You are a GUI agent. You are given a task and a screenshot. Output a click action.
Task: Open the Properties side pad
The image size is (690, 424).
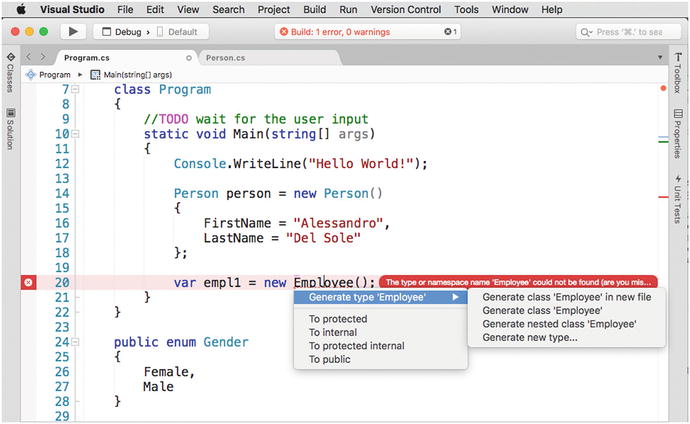click(x=677, y=134)
